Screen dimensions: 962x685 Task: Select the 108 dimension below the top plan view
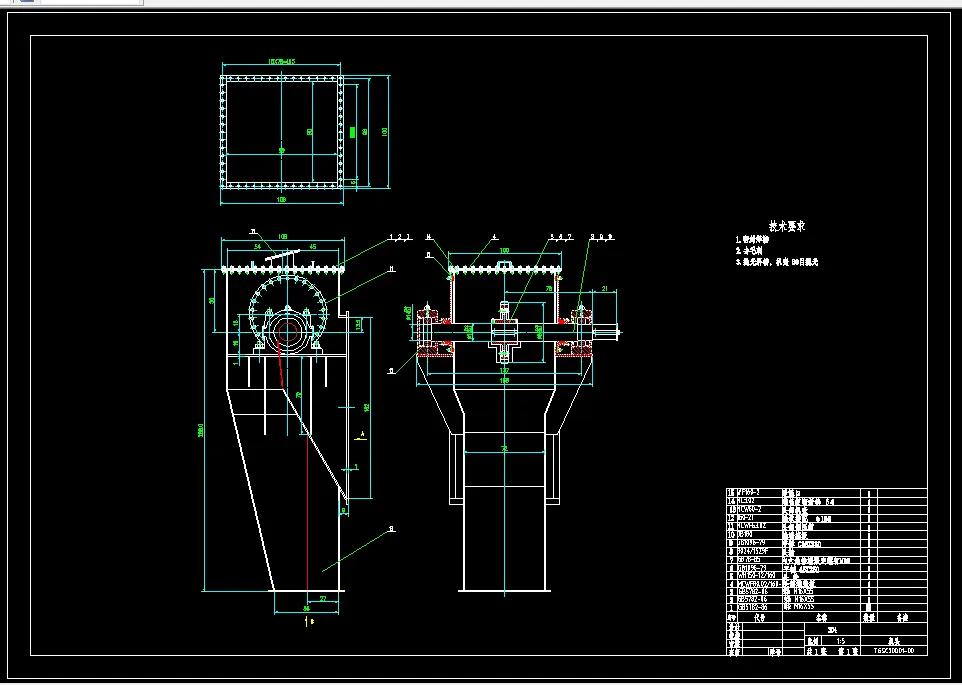282,199
